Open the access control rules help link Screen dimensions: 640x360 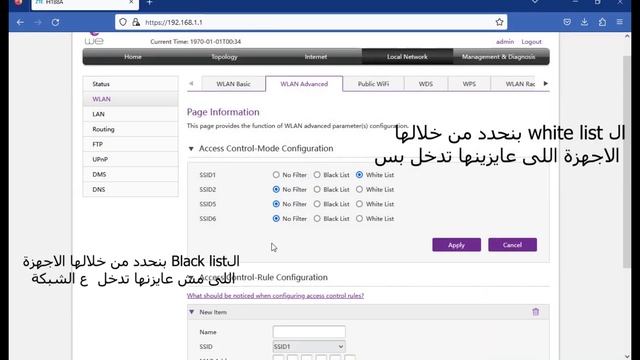click(275, 296)
